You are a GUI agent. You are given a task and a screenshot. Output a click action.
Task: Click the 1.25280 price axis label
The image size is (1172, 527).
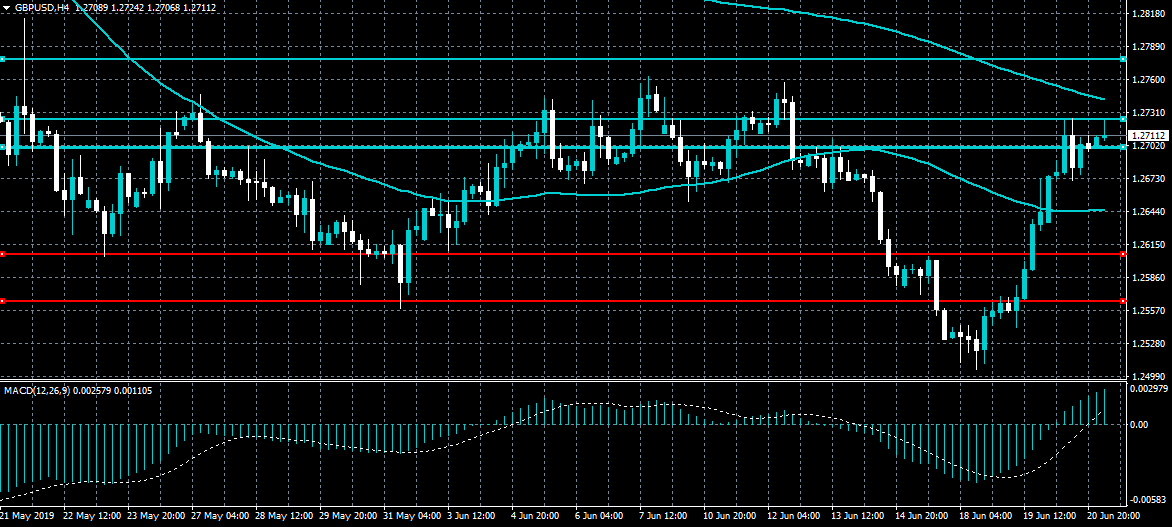click(1147, 343)
